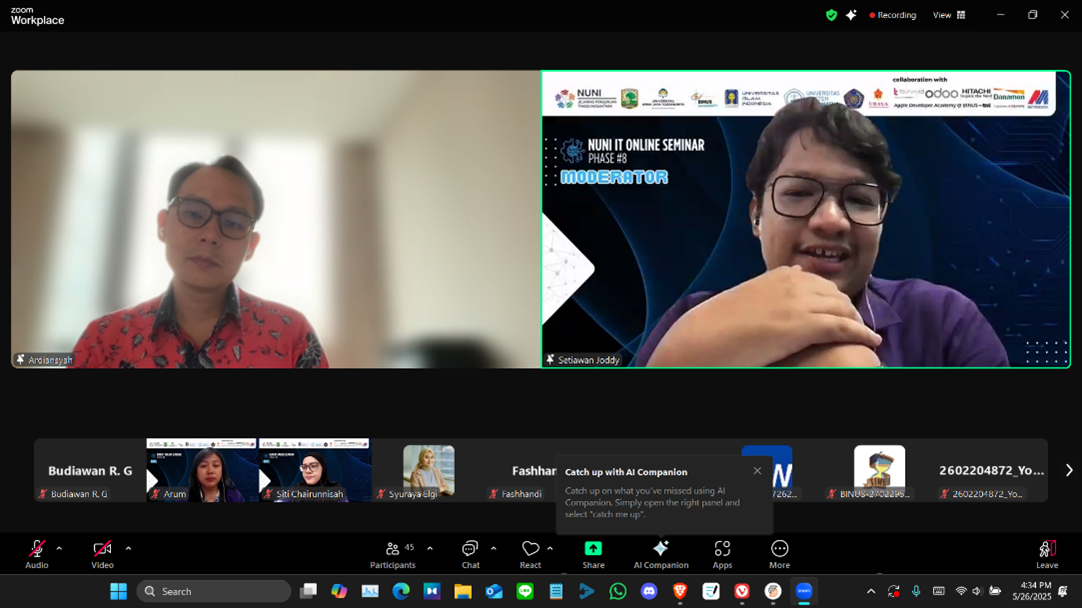Image resolution: width=1082 pixels, height=608 pixels.
Task: Select Arum's video thumbnail
Action: 201,470
